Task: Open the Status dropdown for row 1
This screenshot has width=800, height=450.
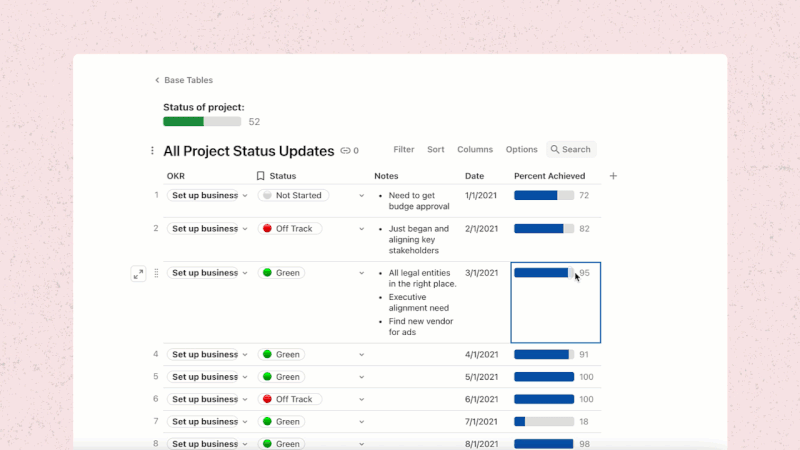Action: pos(362,196)
